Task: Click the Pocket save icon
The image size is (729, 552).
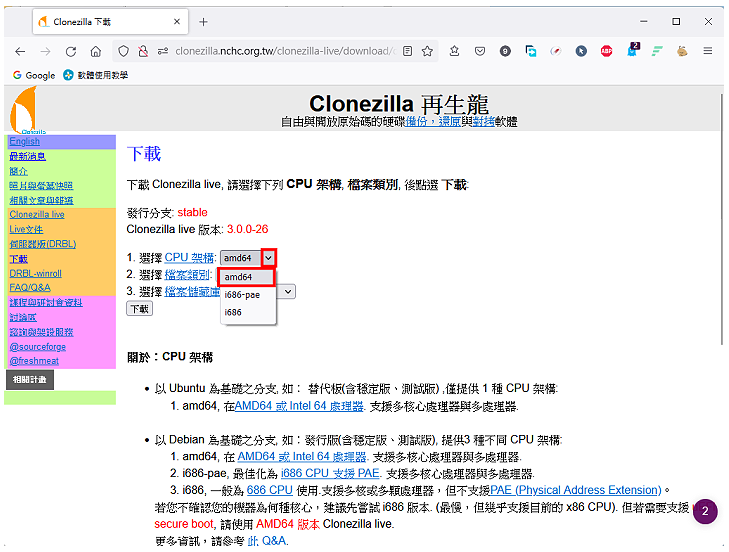Action: click(x=480, y=51)
